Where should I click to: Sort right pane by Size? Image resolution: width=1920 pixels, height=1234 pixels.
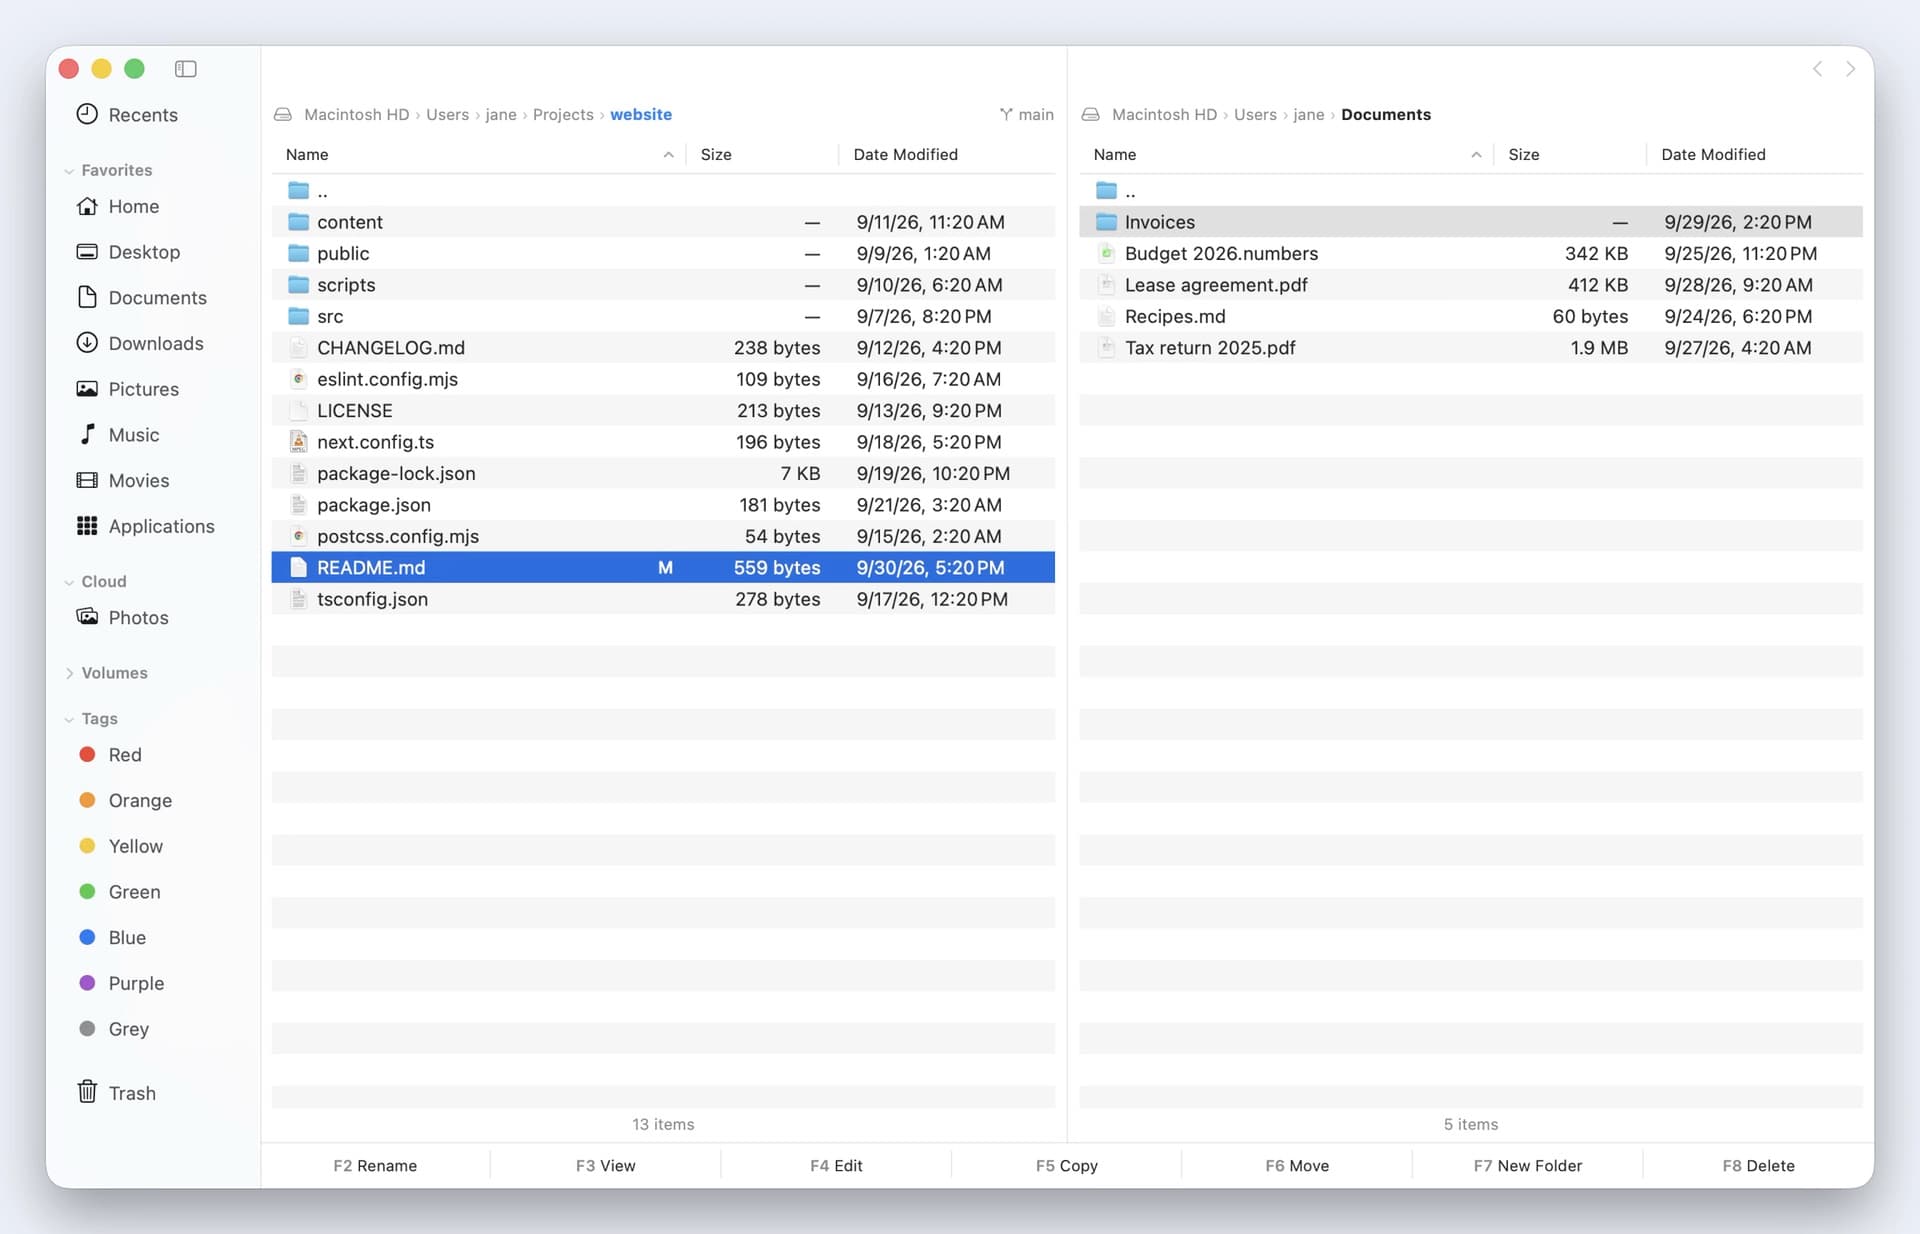1523,155
